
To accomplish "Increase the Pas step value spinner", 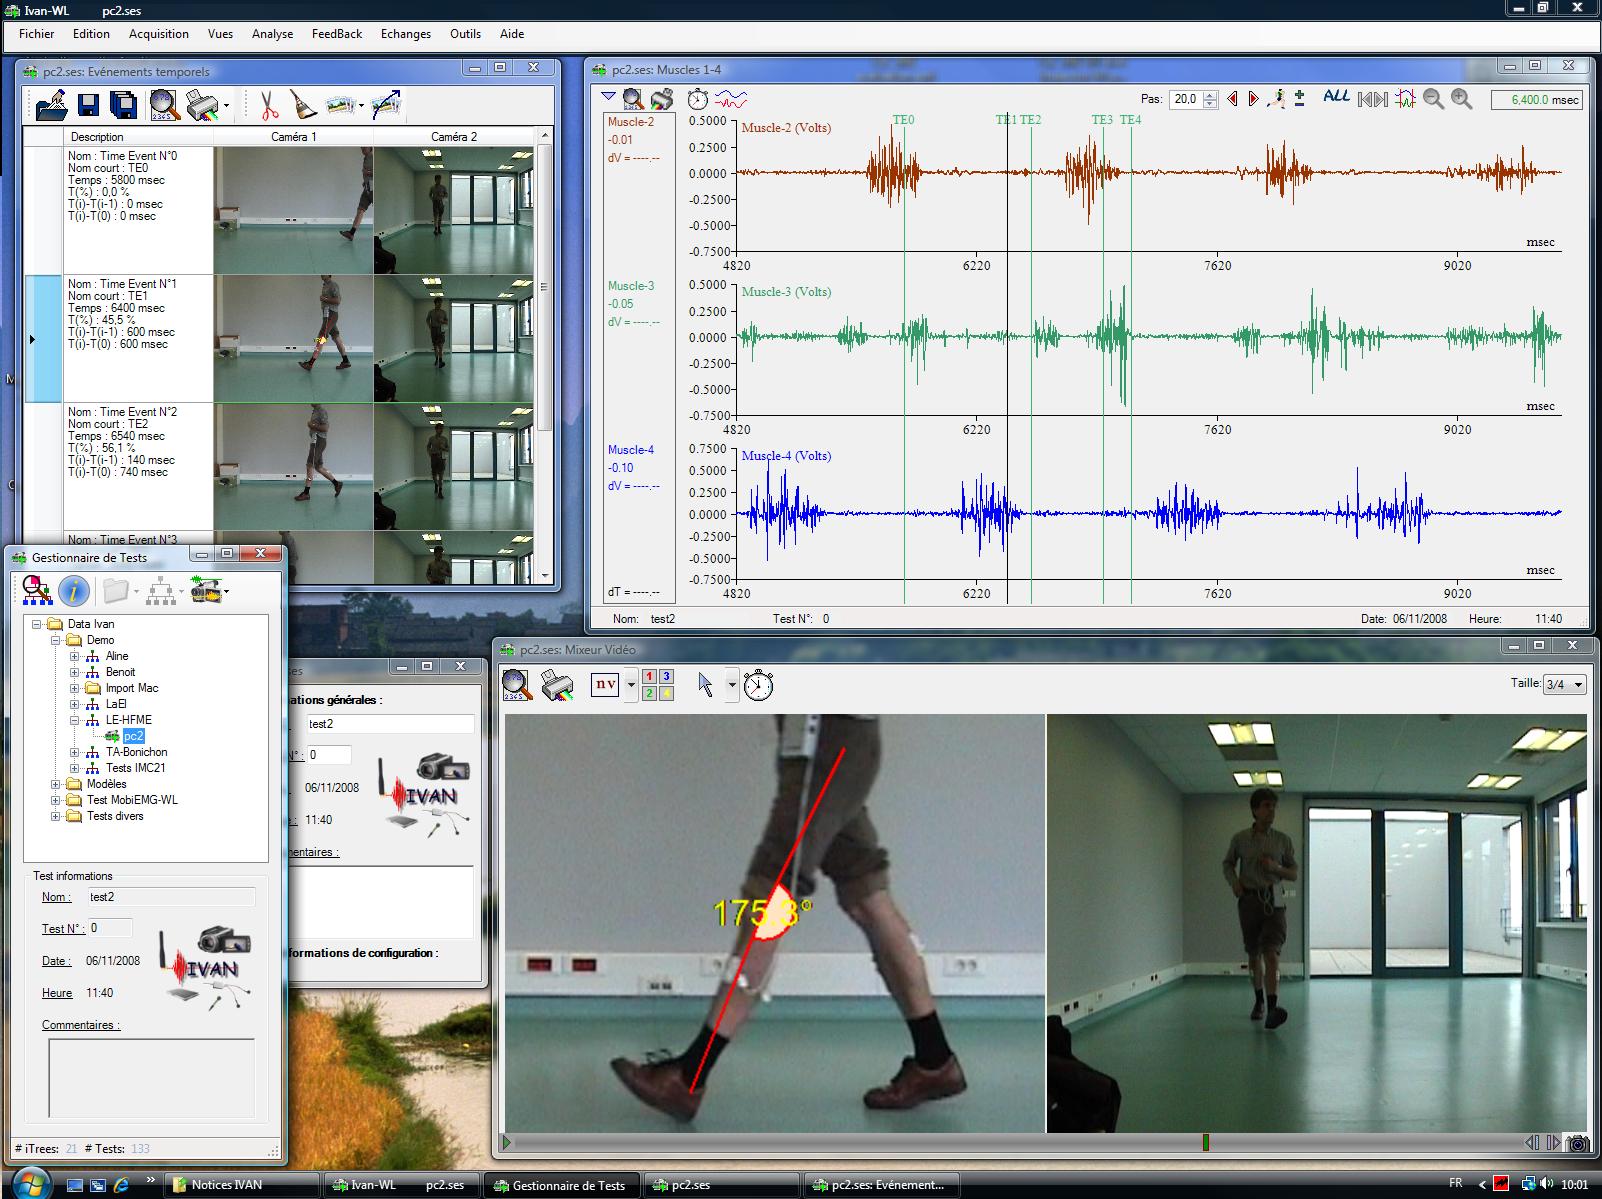I will (x=1211, y=95).
